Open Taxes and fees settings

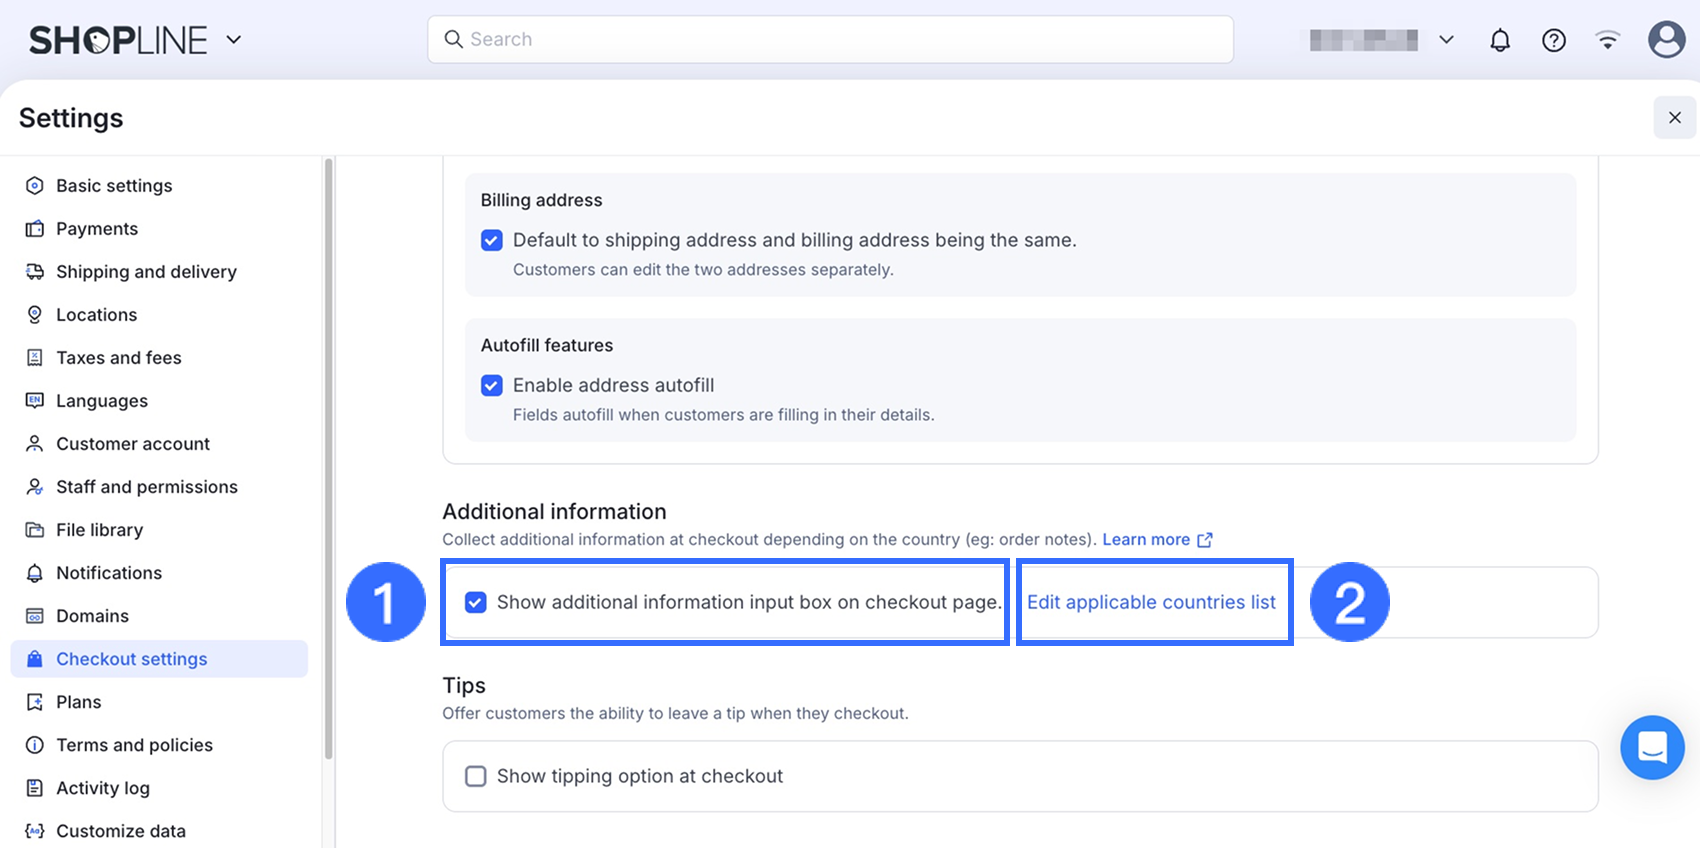coord(159,358)
